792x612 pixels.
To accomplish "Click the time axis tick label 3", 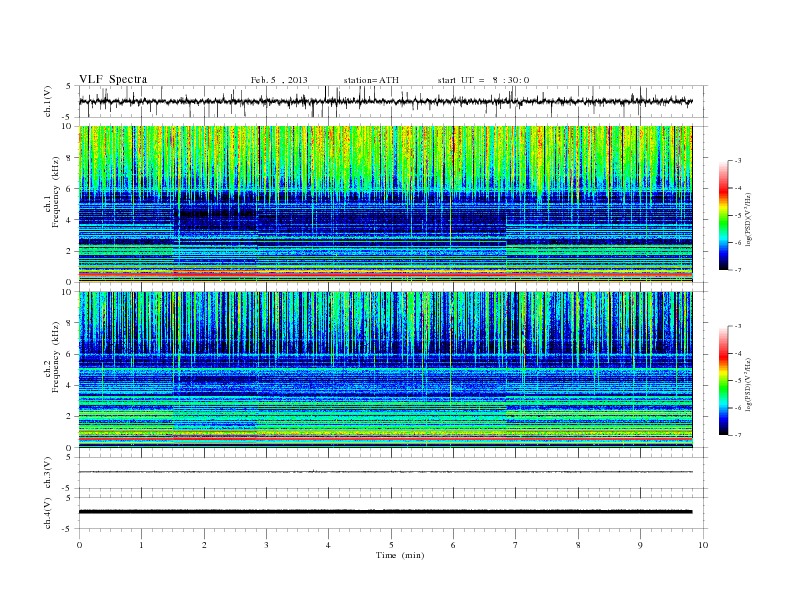I will [x=266, y=545].
